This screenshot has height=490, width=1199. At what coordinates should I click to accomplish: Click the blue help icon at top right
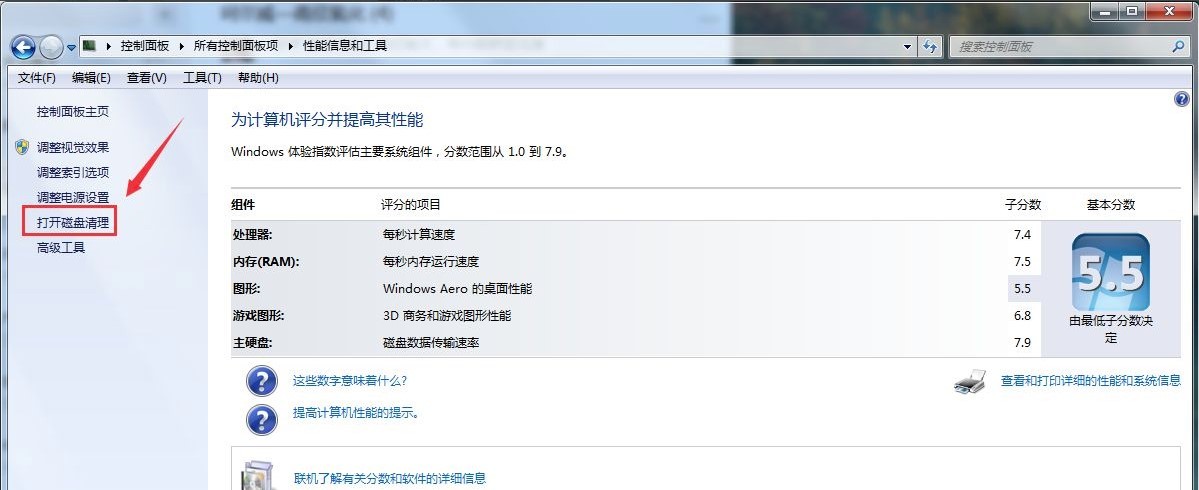[1181, 98]
